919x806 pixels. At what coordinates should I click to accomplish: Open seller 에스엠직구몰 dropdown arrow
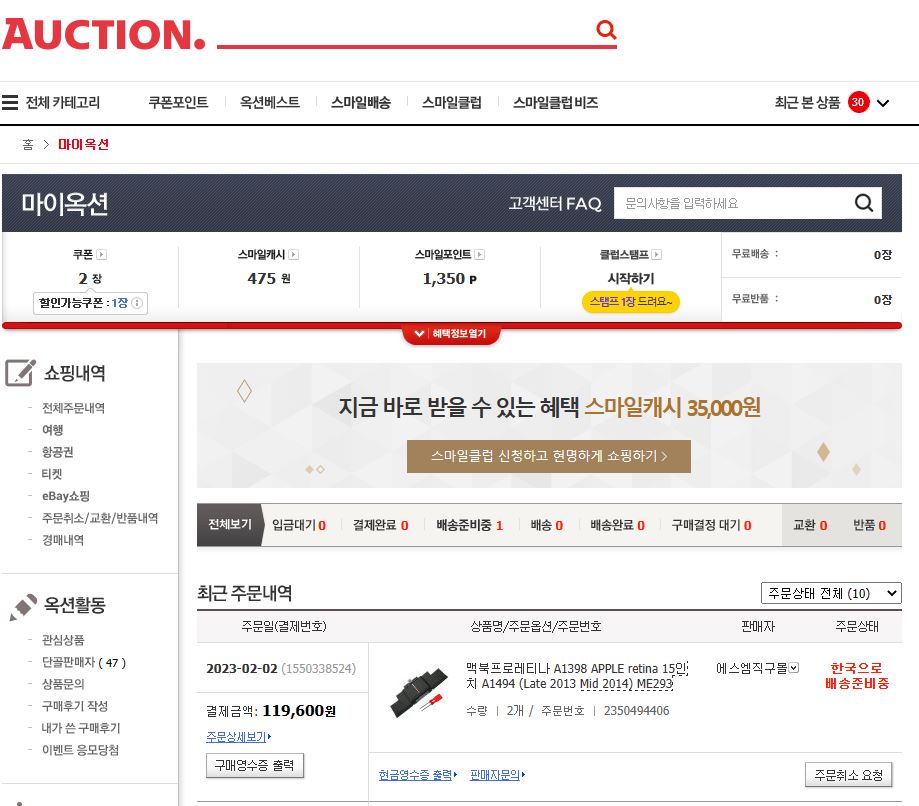[795, 667]
